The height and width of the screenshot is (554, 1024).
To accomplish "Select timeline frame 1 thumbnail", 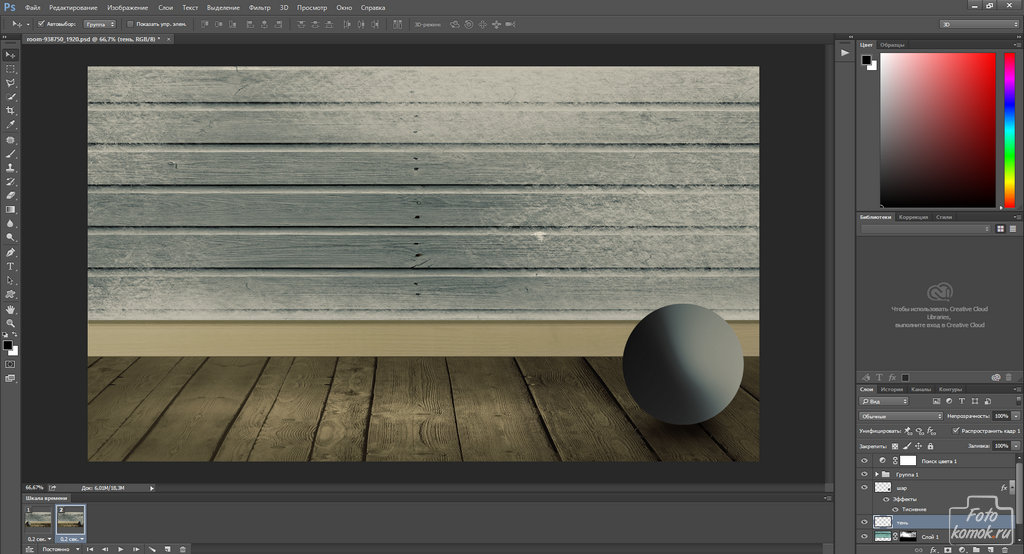I will pos(39,520).
